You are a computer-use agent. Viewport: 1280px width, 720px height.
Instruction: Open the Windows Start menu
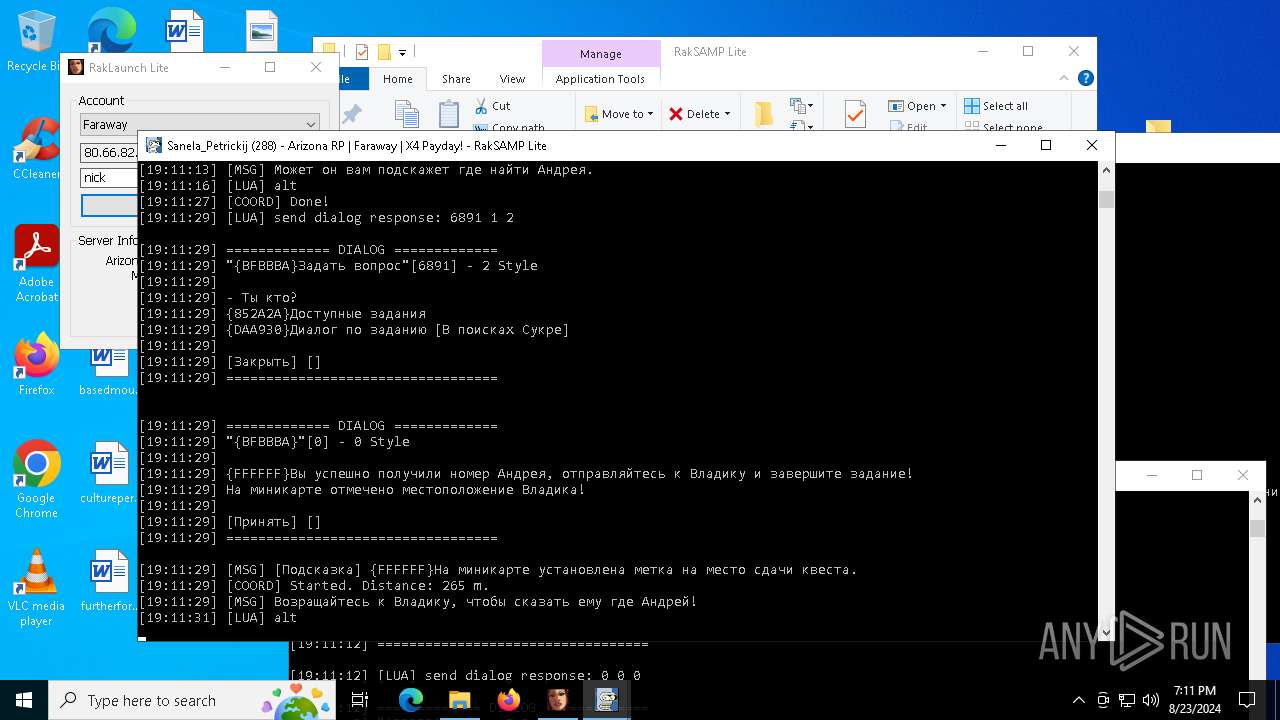23,700
